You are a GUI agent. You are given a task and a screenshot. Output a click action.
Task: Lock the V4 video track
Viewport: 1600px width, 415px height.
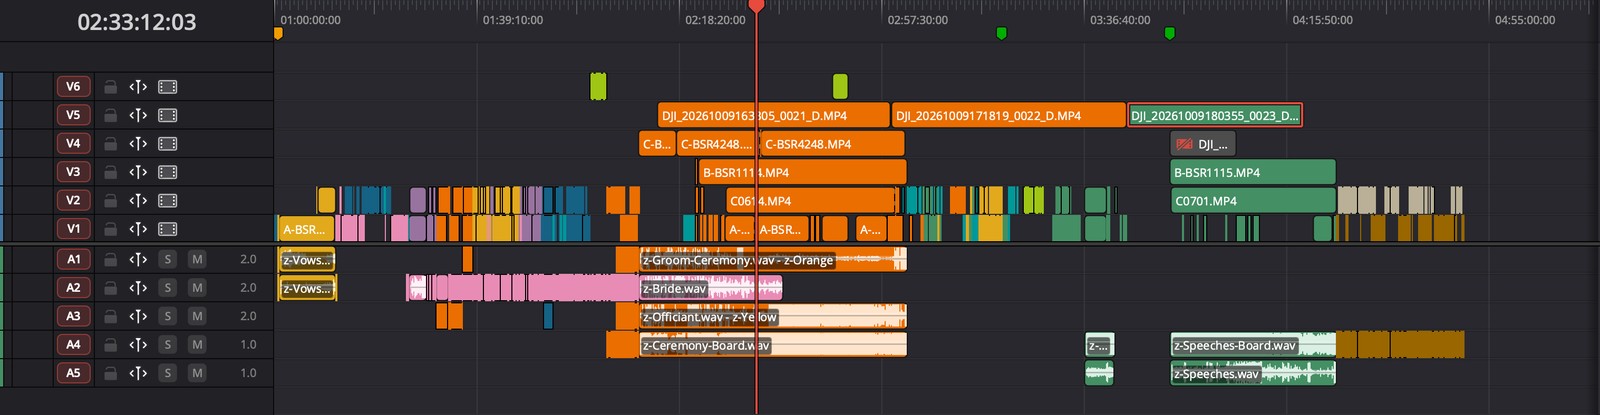pyautogui.click(x=111, y=144)
